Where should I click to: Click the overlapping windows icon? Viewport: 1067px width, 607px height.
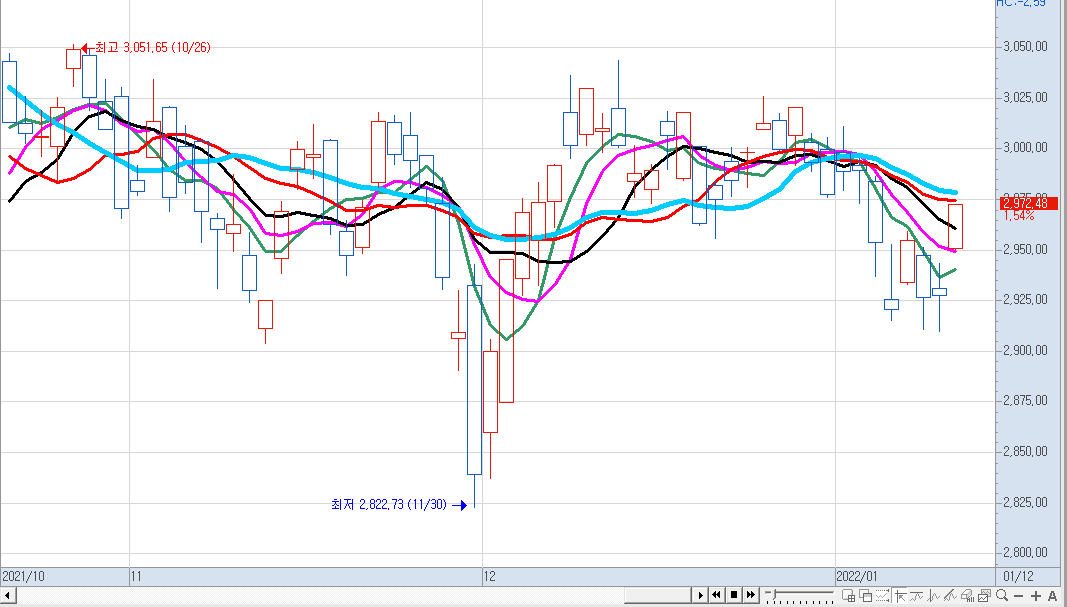(x=866, y=596)
